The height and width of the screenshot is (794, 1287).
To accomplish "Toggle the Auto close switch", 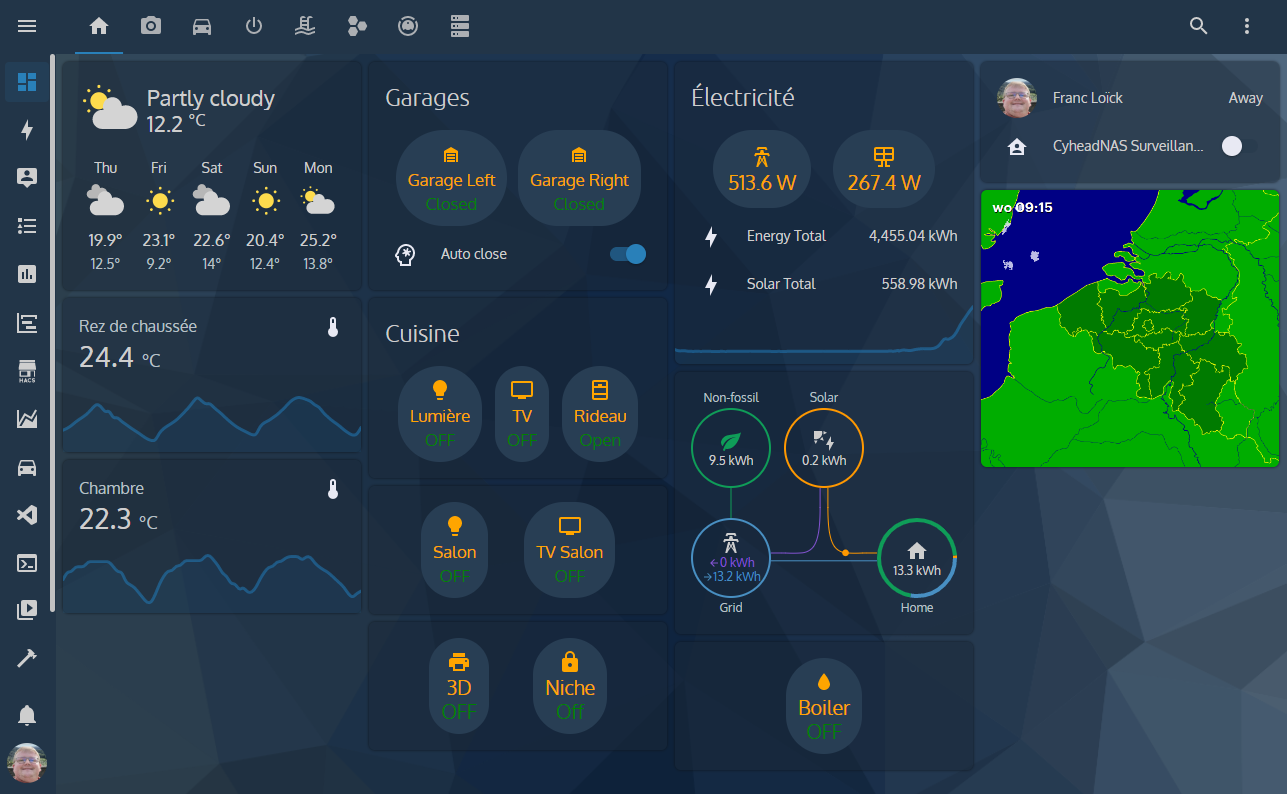I will 628,254.
